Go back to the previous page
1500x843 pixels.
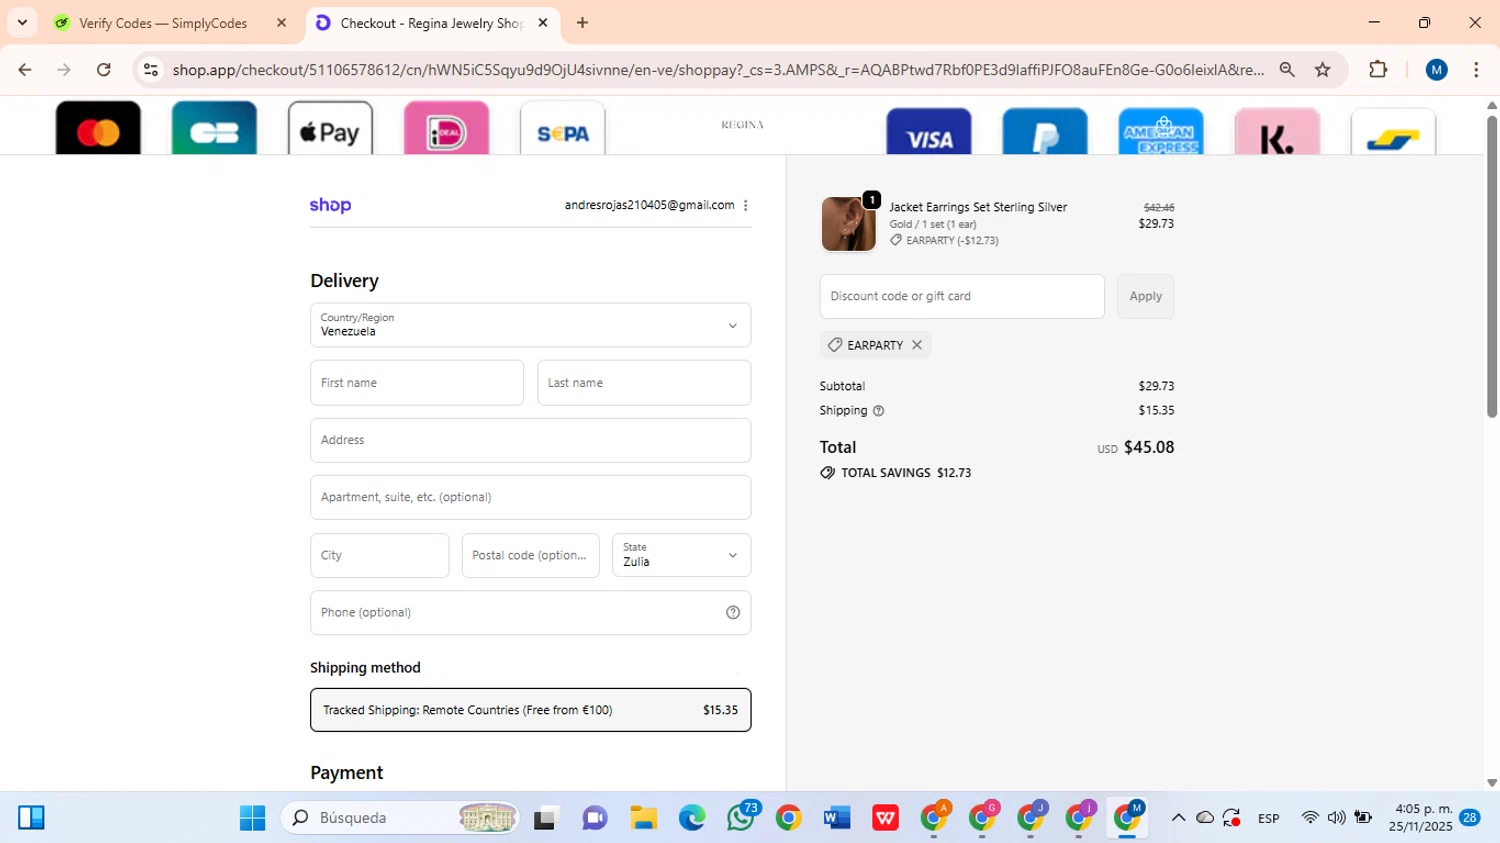pos(25,70)
